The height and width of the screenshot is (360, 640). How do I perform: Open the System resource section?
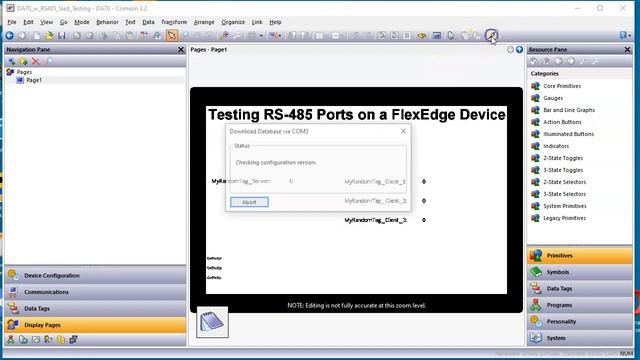[x=580, y=338]
